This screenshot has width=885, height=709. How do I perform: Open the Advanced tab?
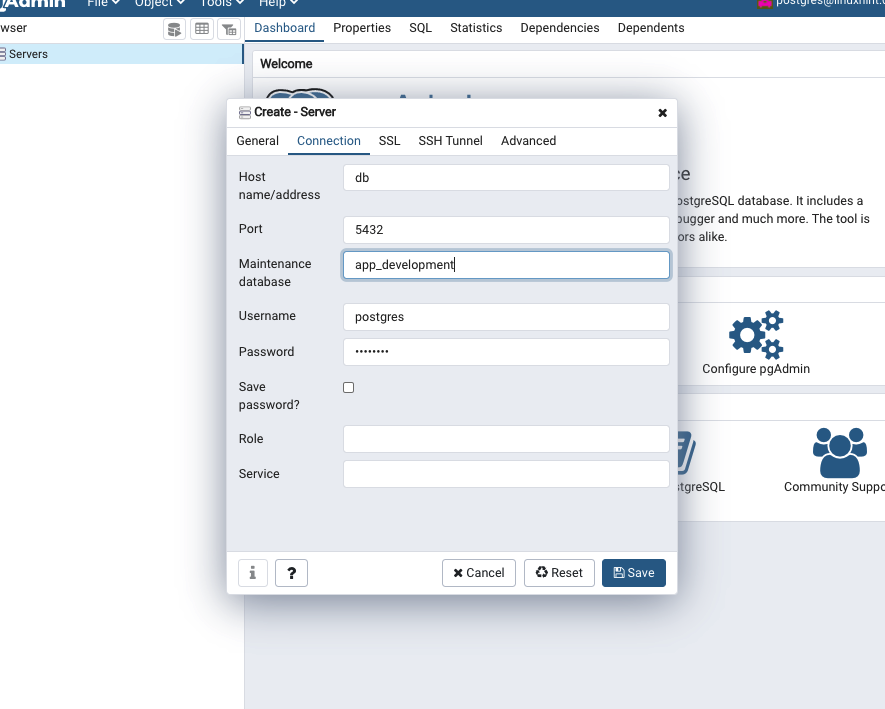click(x=528, y=141)
